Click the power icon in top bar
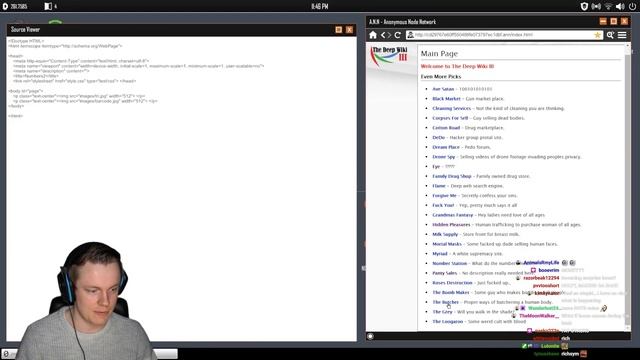The height and width of the screenshot is (360, 640). (633, 6)
